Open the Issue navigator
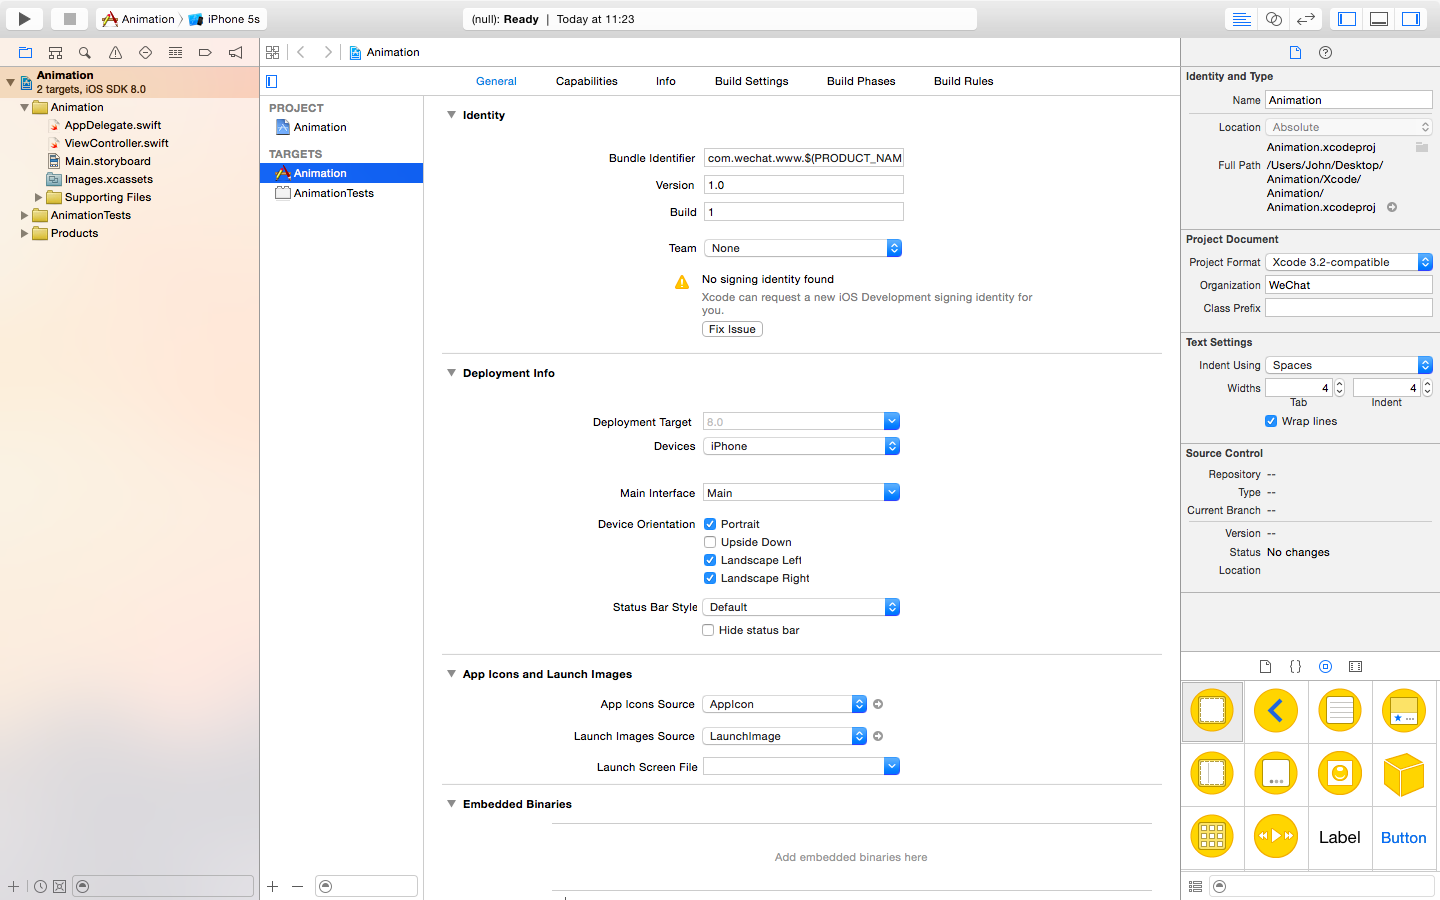The width and height of the screenshot is (1440, 900). [114, 52]
